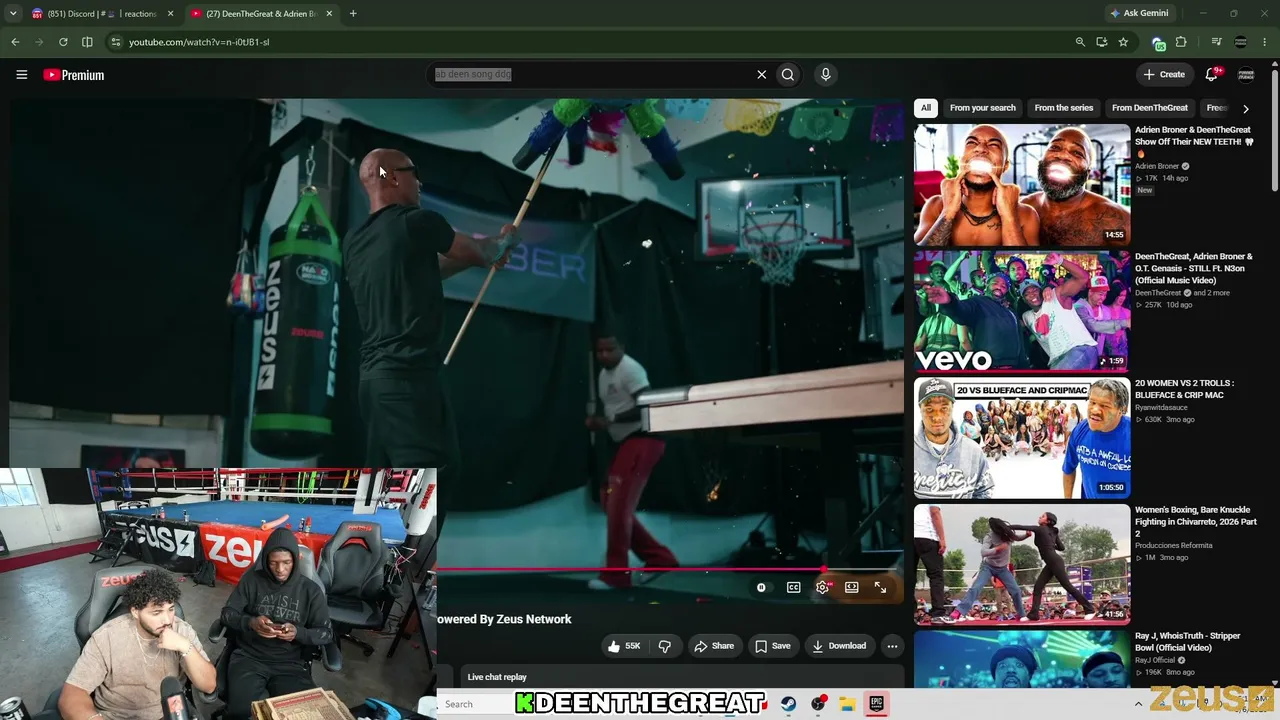Dislike this video

664,646
